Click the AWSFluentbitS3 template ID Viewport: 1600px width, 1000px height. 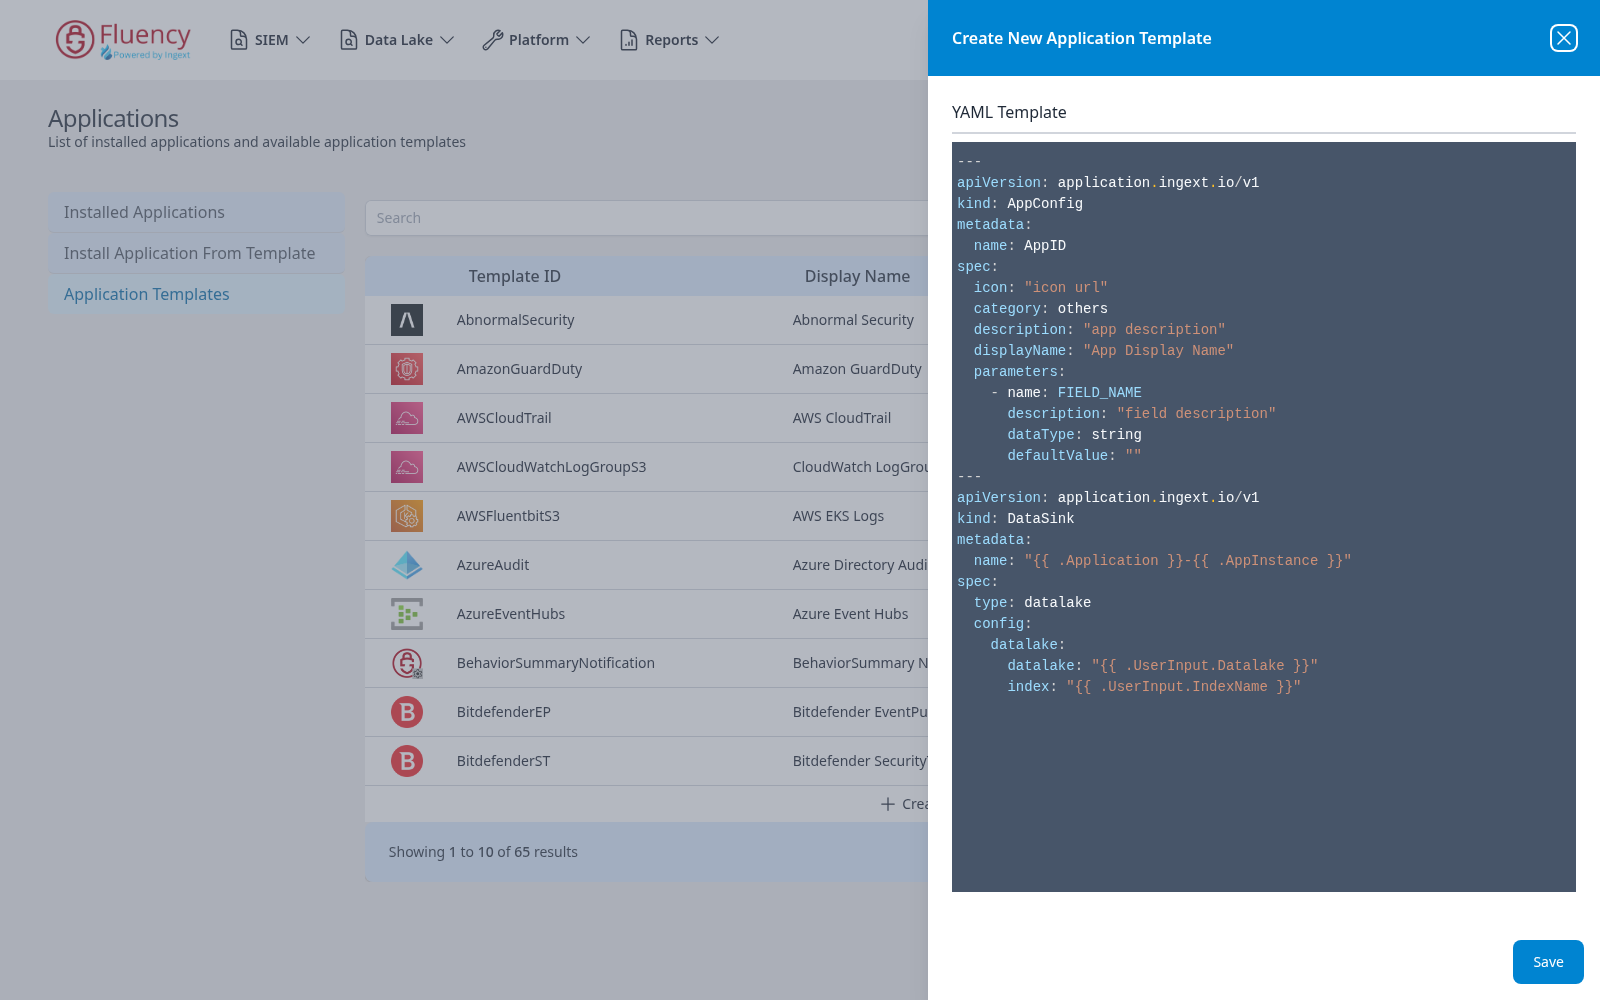pyautogui.click(x=508, y=516)
